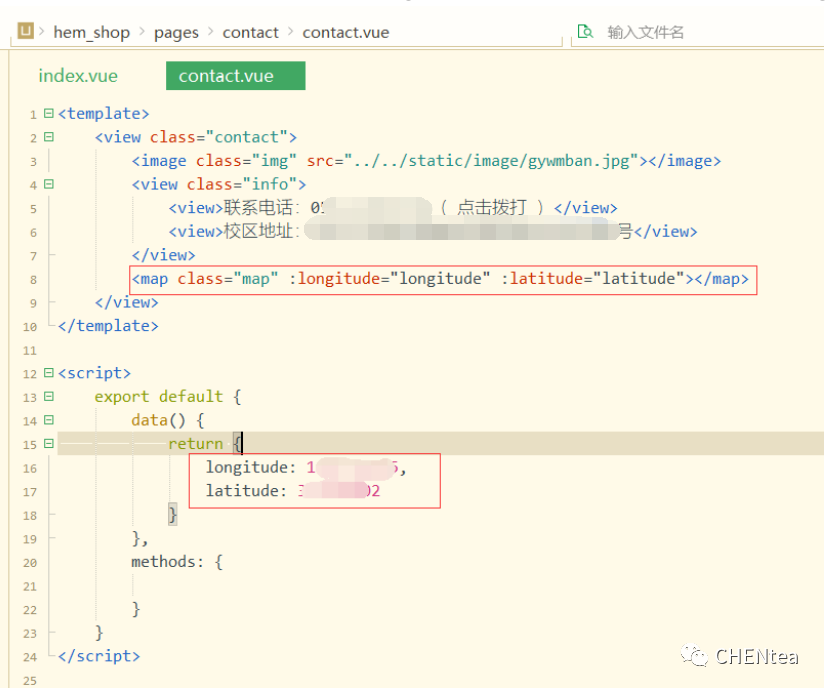Viewport: 825px width, 690px height.
Task: Click the 联系电话 text on line 5
Action: coord(258,208)
